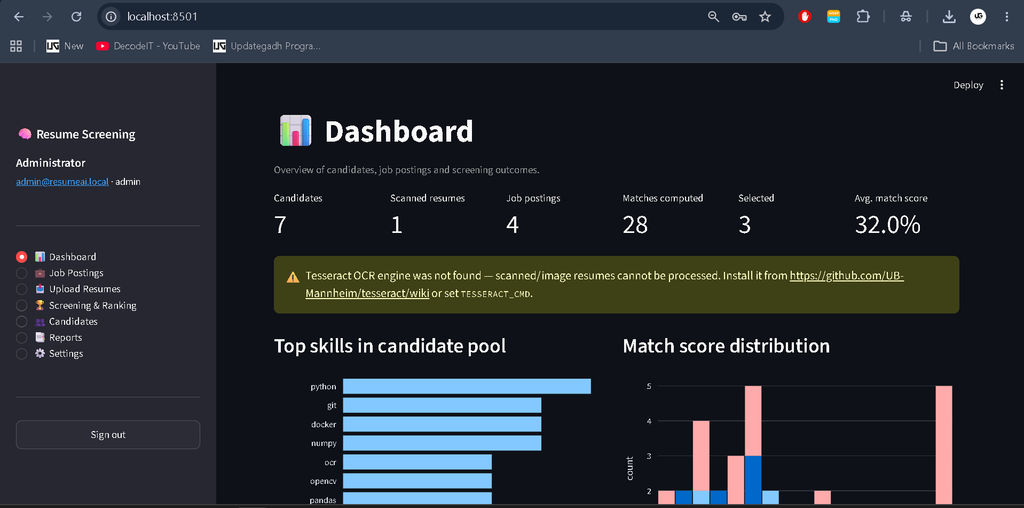Open the zoom magnifier in address bar
Screen dimensions: 1024x508
[714, 17]
